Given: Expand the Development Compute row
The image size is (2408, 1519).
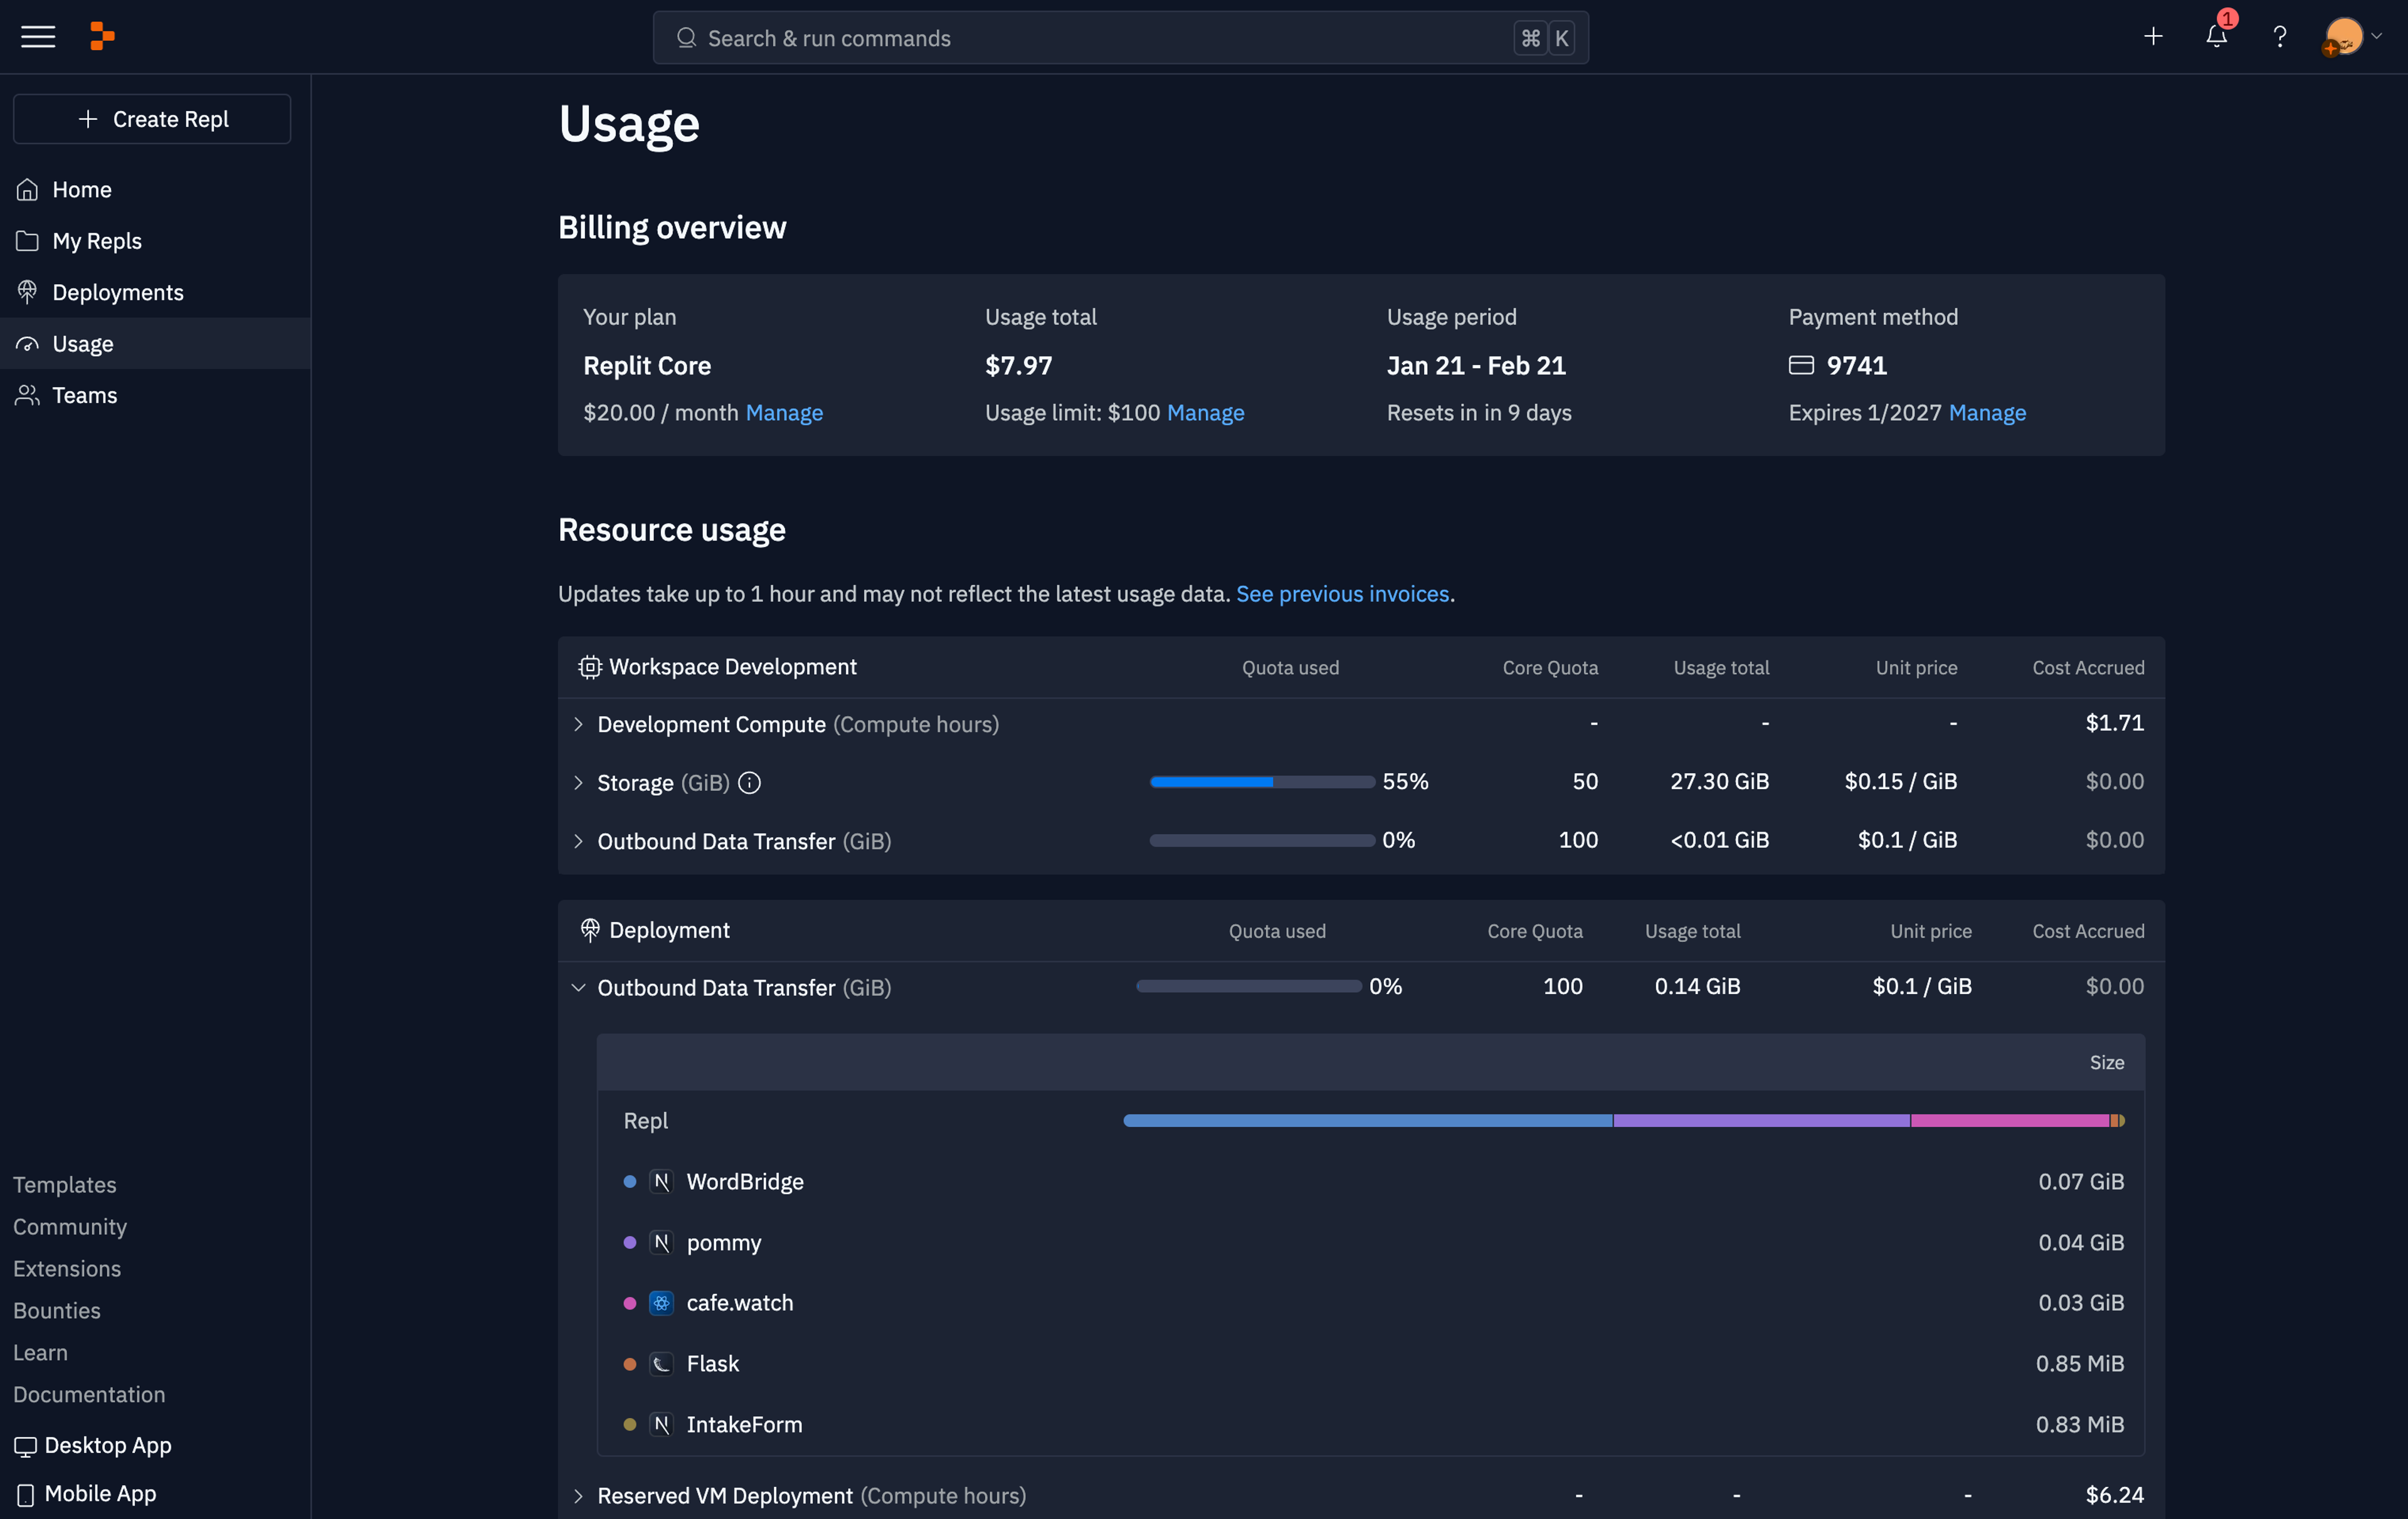Looking at the screenshot, I should click(x=578, y=724).
